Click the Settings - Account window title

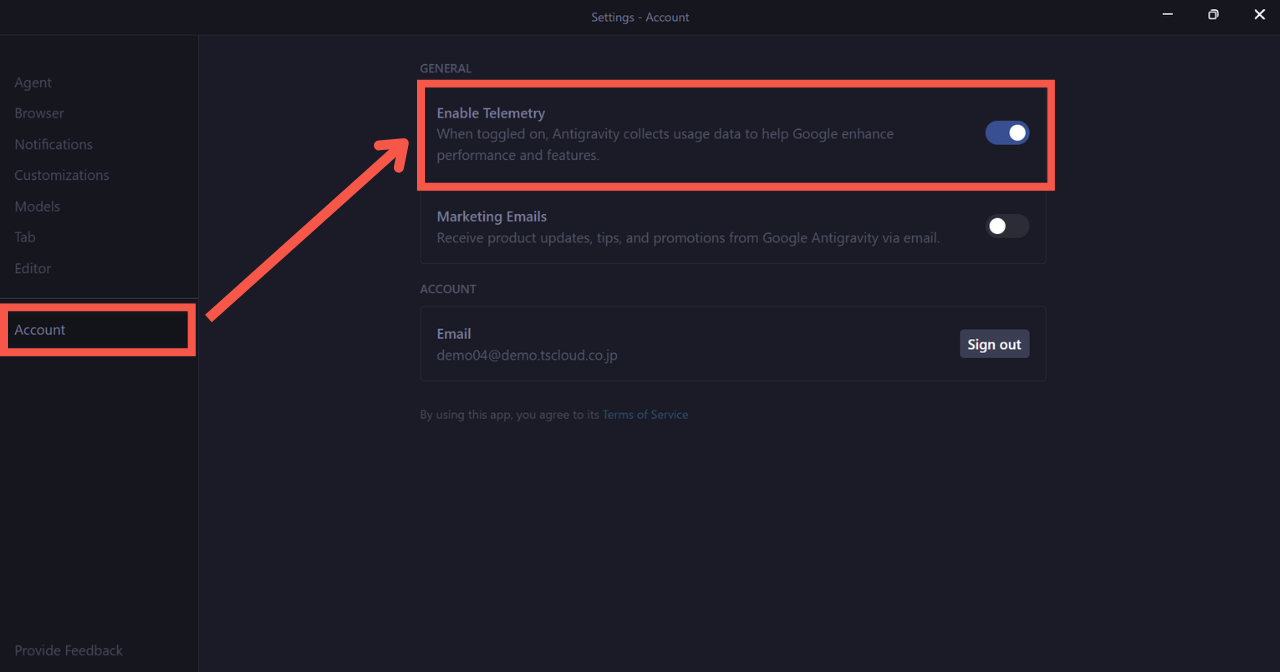[640, 17]
